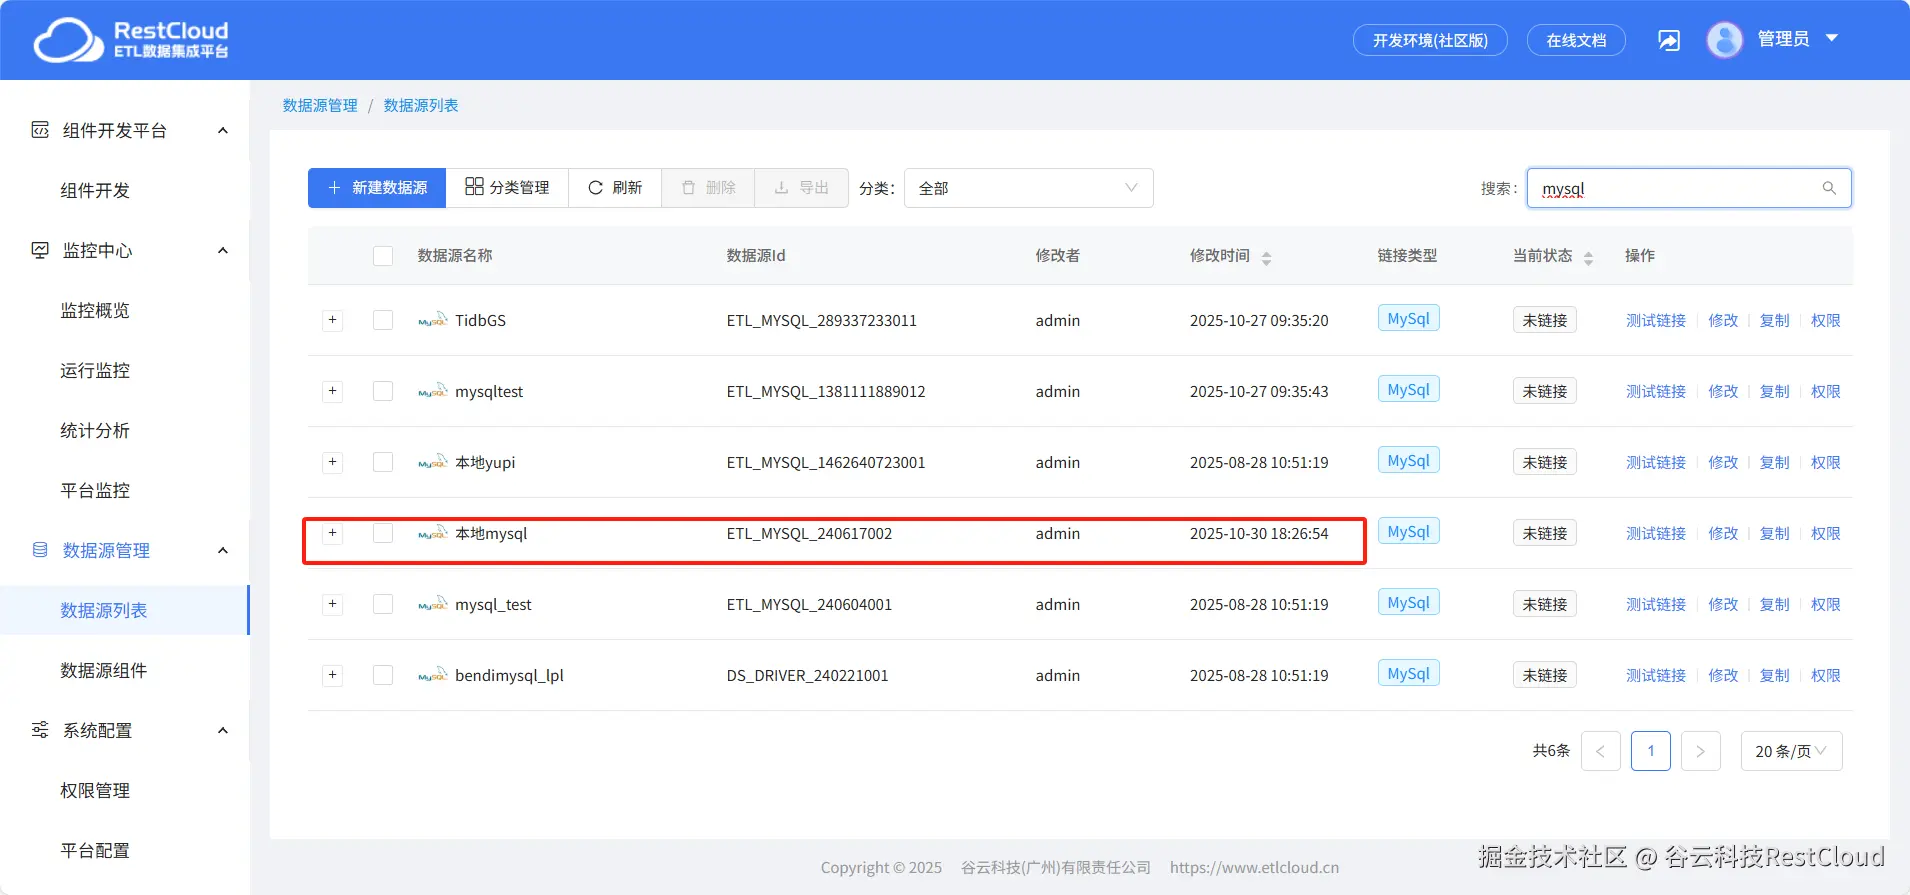Image resolution: width=1910 pixels, height=895 pixels.
Task: Collapse the 数据源管理 menu group
Action: coord(223,550)
